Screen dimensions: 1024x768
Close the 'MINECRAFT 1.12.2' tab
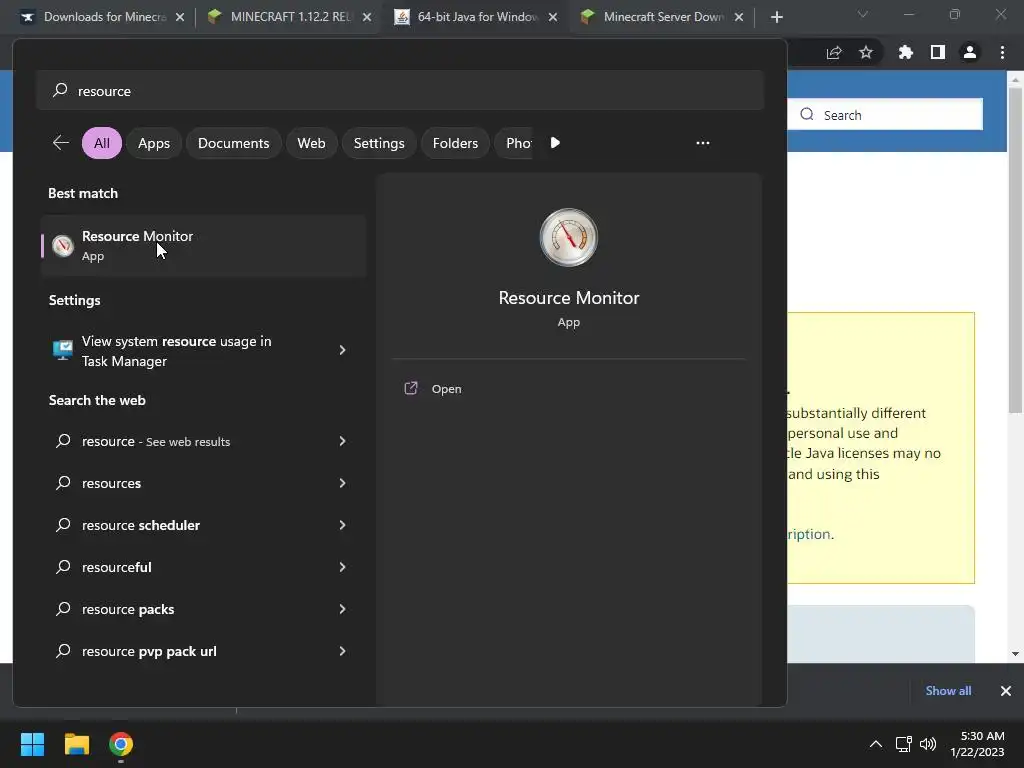367,17
